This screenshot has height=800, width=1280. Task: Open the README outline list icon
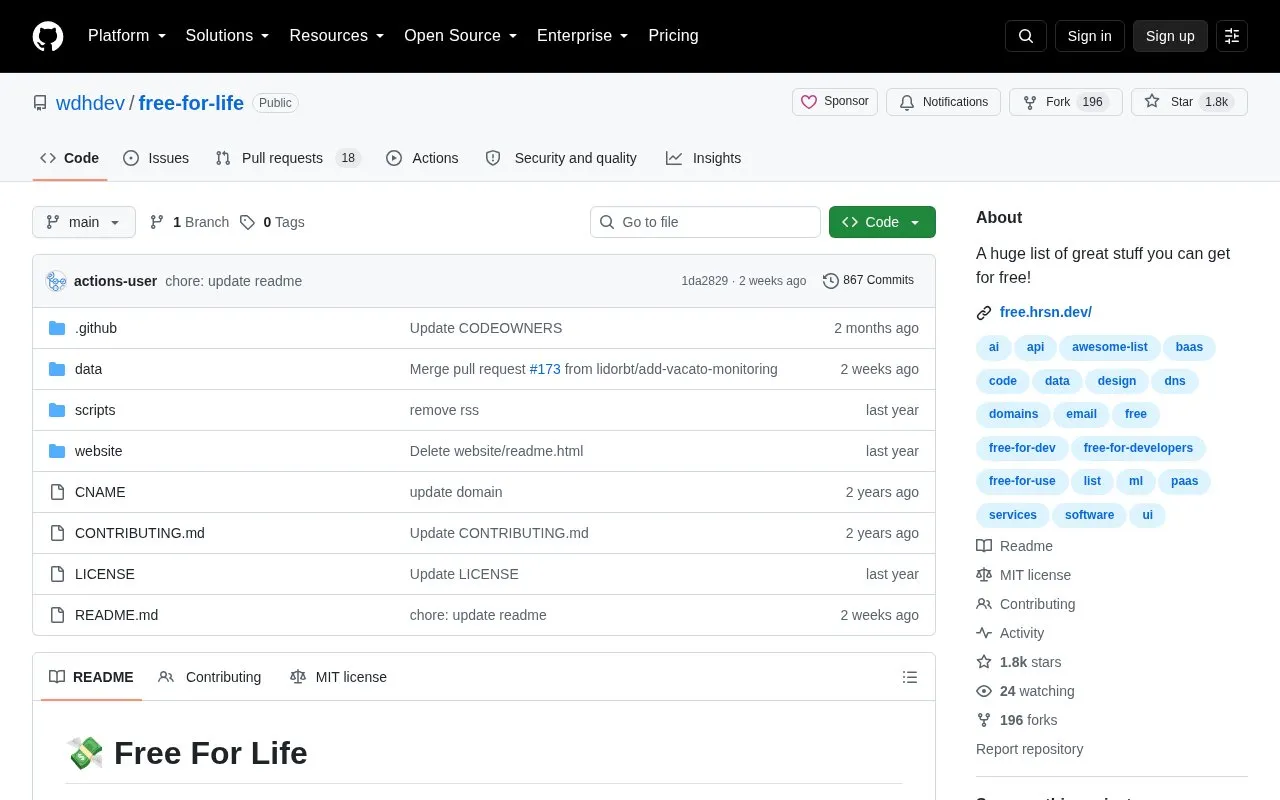click(910, 677)
